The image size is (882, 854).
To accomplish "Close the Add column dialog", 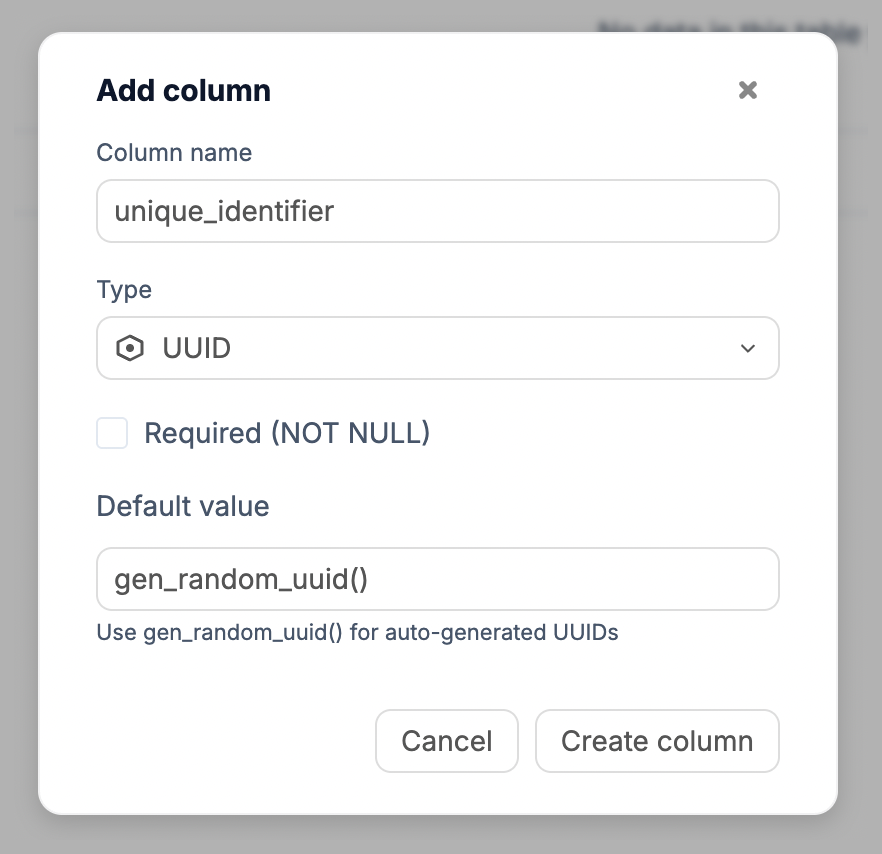I will tap(748, 90).
